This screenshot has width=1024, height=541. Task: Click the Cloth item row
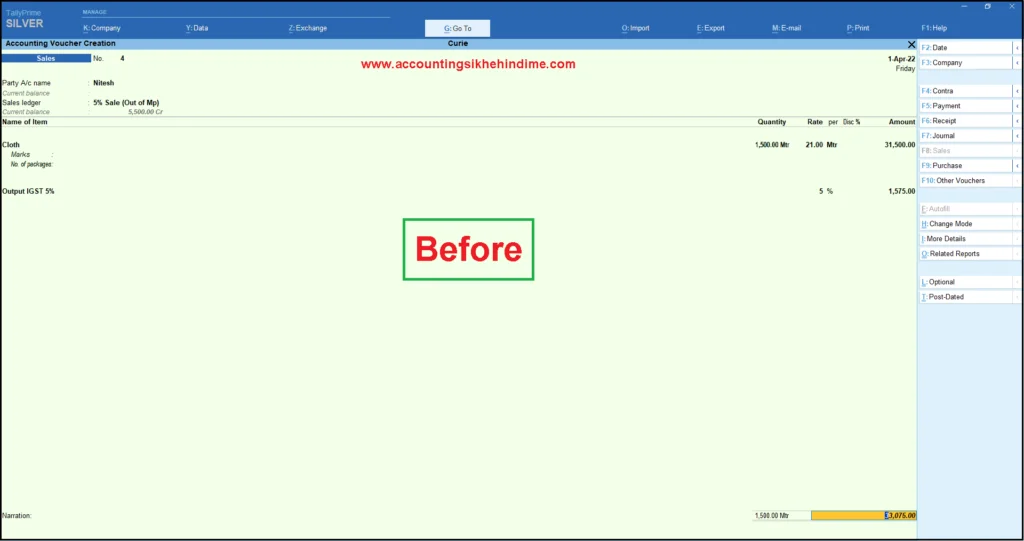458,145
